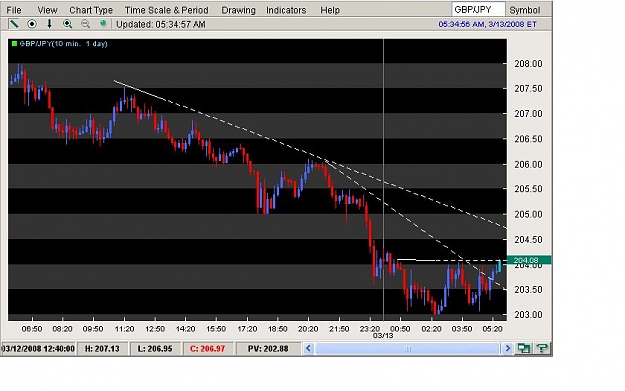This screenshot has width=625, height=391.
Task: Click the 21:50 time axis label
Action: [x=339, y=329]
